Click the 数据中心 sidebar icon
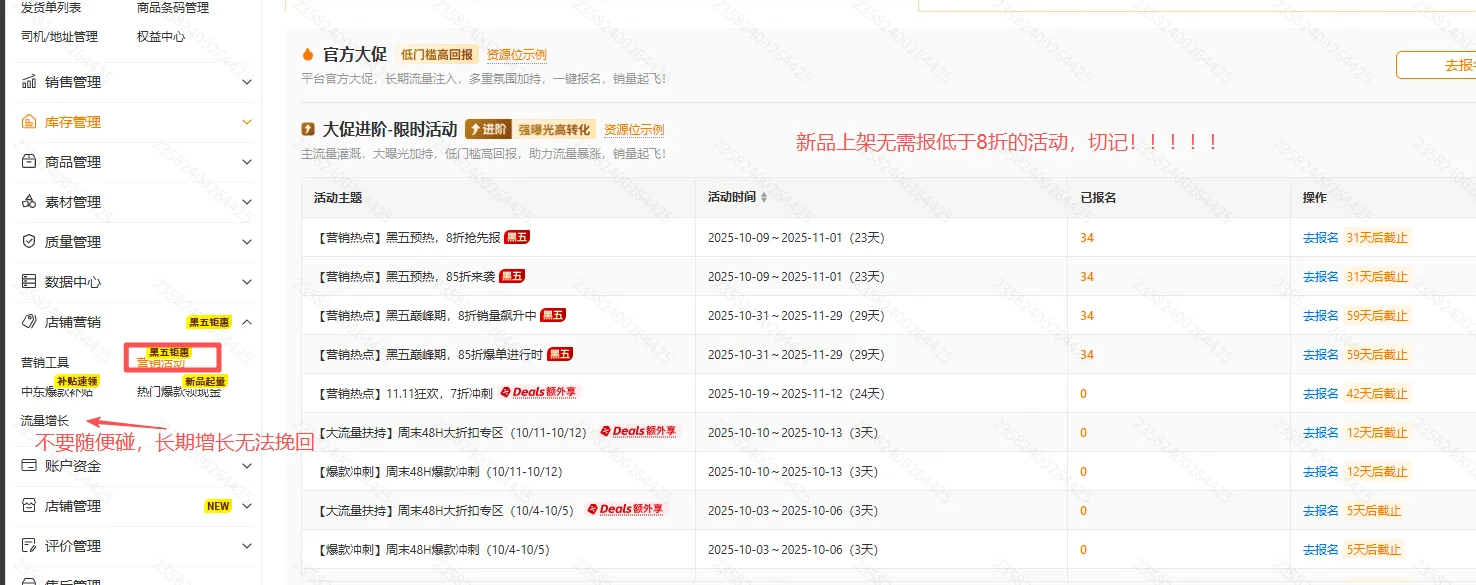Image resolution: width=1476 pixels, height=585 pixels. click(29, 282)
